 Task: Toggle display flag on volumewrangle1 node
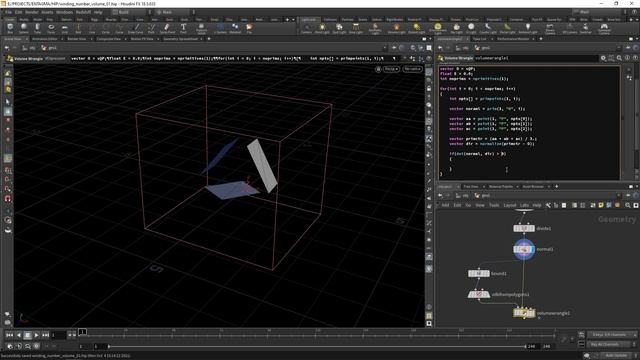tap(532, 313)
